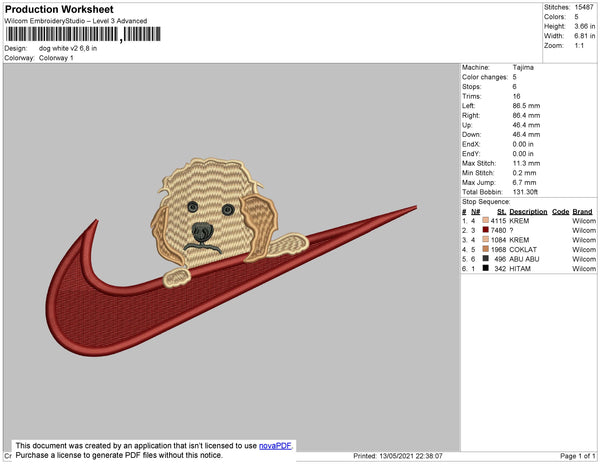Click the dog embroidery design preview

pyautogui.click(x=231, y=257)
